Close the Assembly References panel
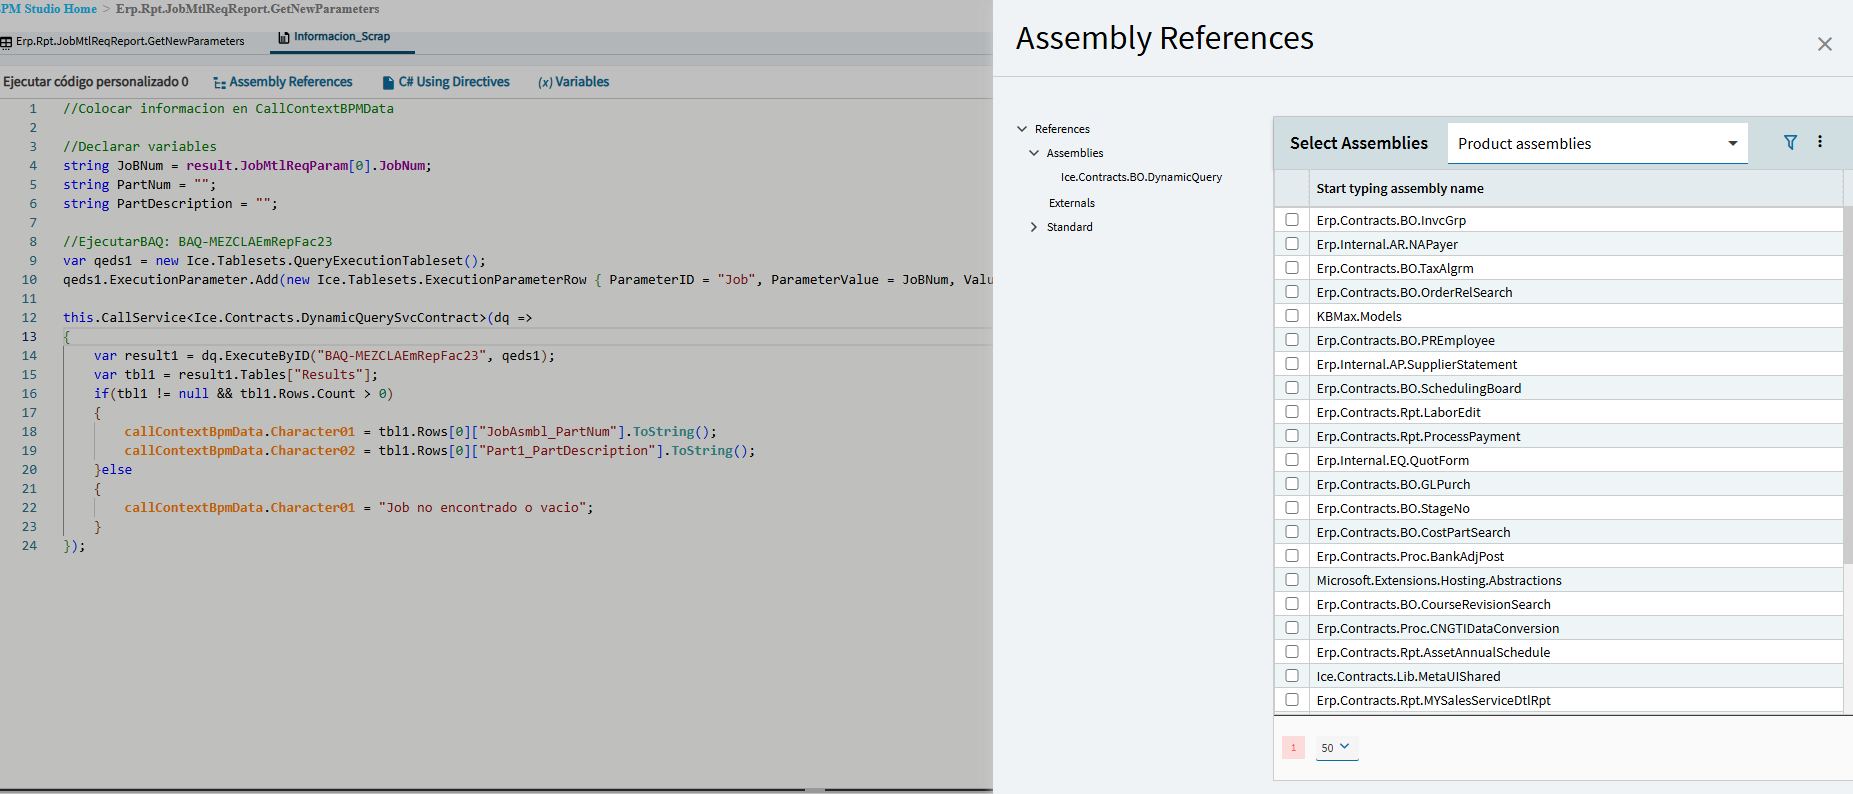The width and height of the screenshot is (1853, 794). tap(1824, 44)
